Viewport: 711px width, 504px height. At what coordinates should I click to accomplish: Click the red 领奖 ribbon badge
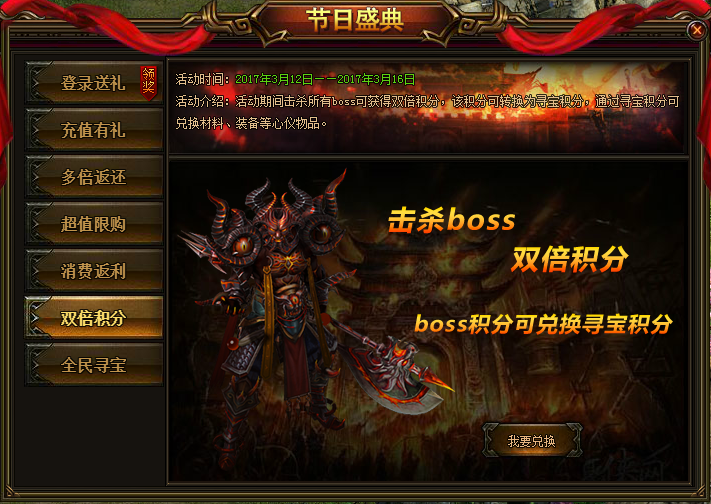point(149,83)
